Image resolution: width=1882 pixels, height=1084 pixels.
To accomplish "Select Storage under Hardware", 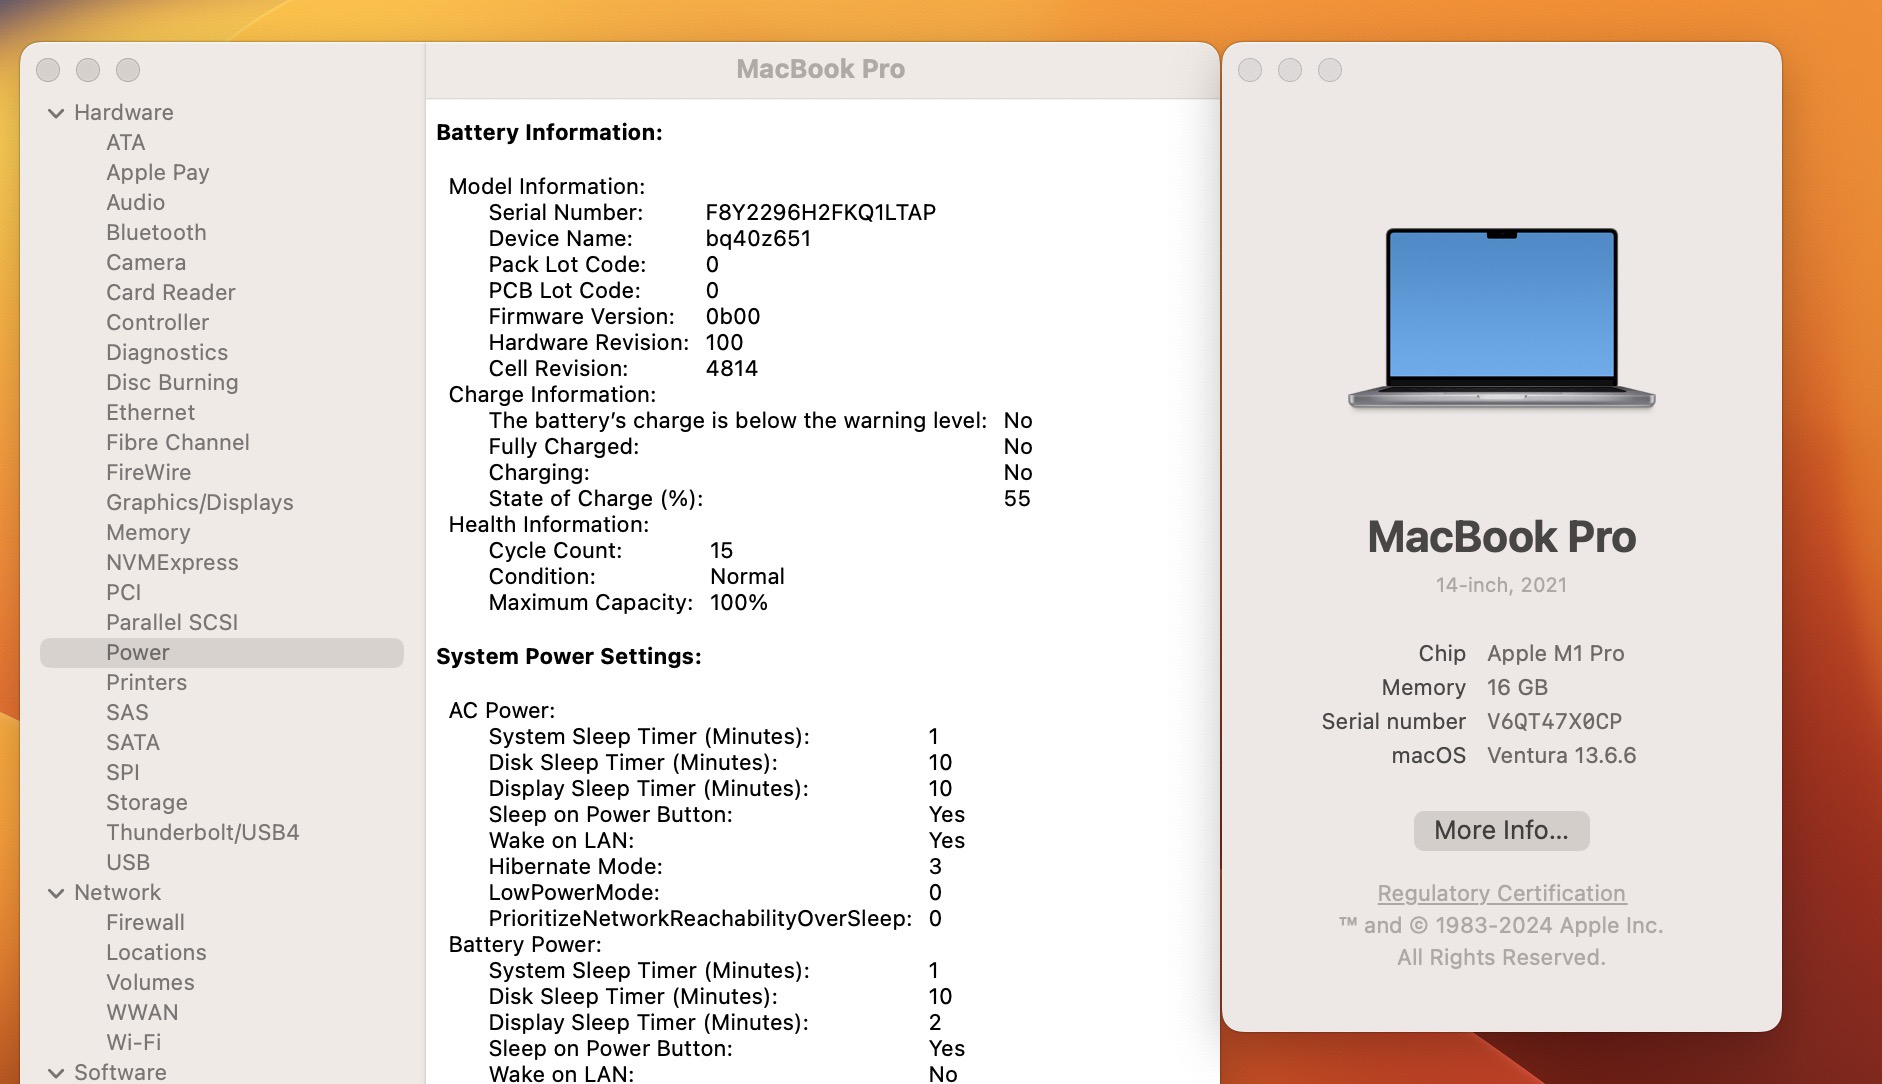I will tap(147, 802).
